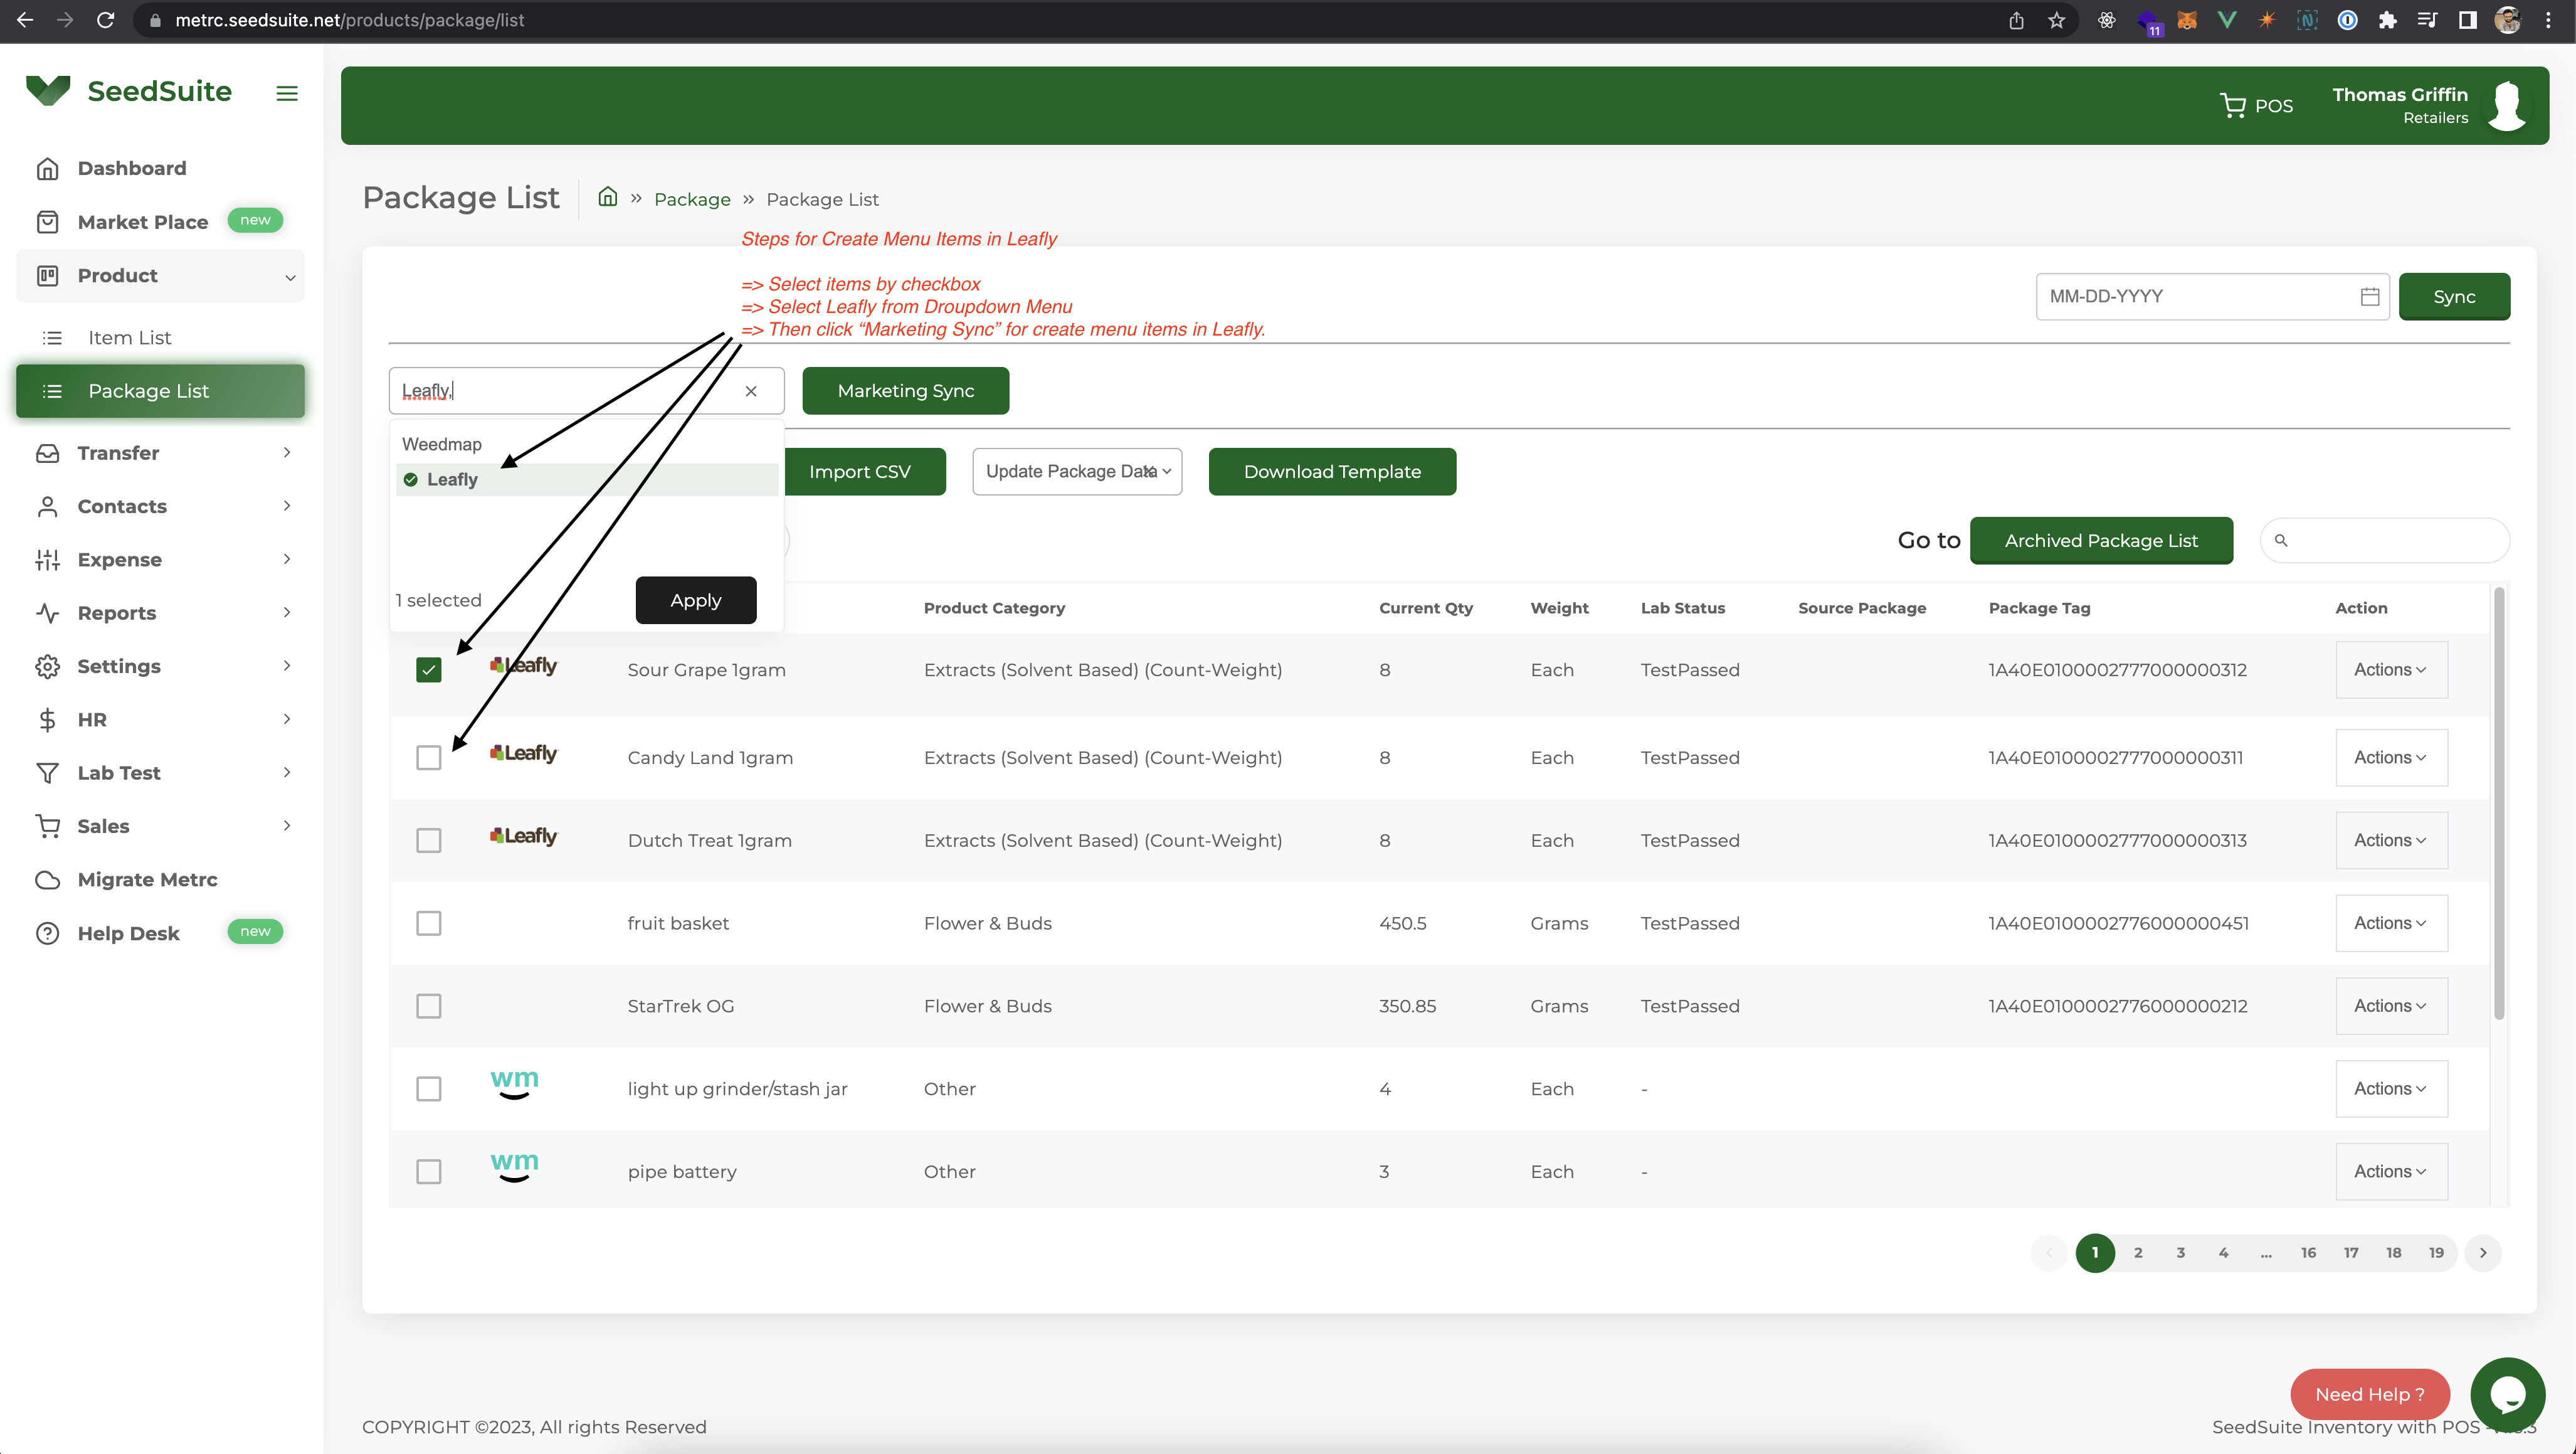Image resolution: width=2576 pixels, height=1454 pixels.
Task: Open Thomas Griffin user avatar
Action: pos(2506,105)
